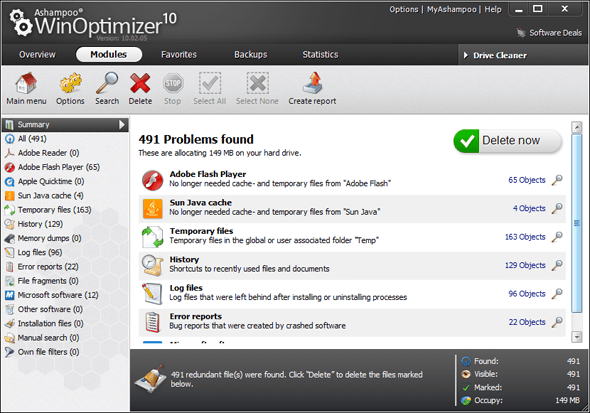Inspect Sun Java cache objects magnifier

click(557, 208)
